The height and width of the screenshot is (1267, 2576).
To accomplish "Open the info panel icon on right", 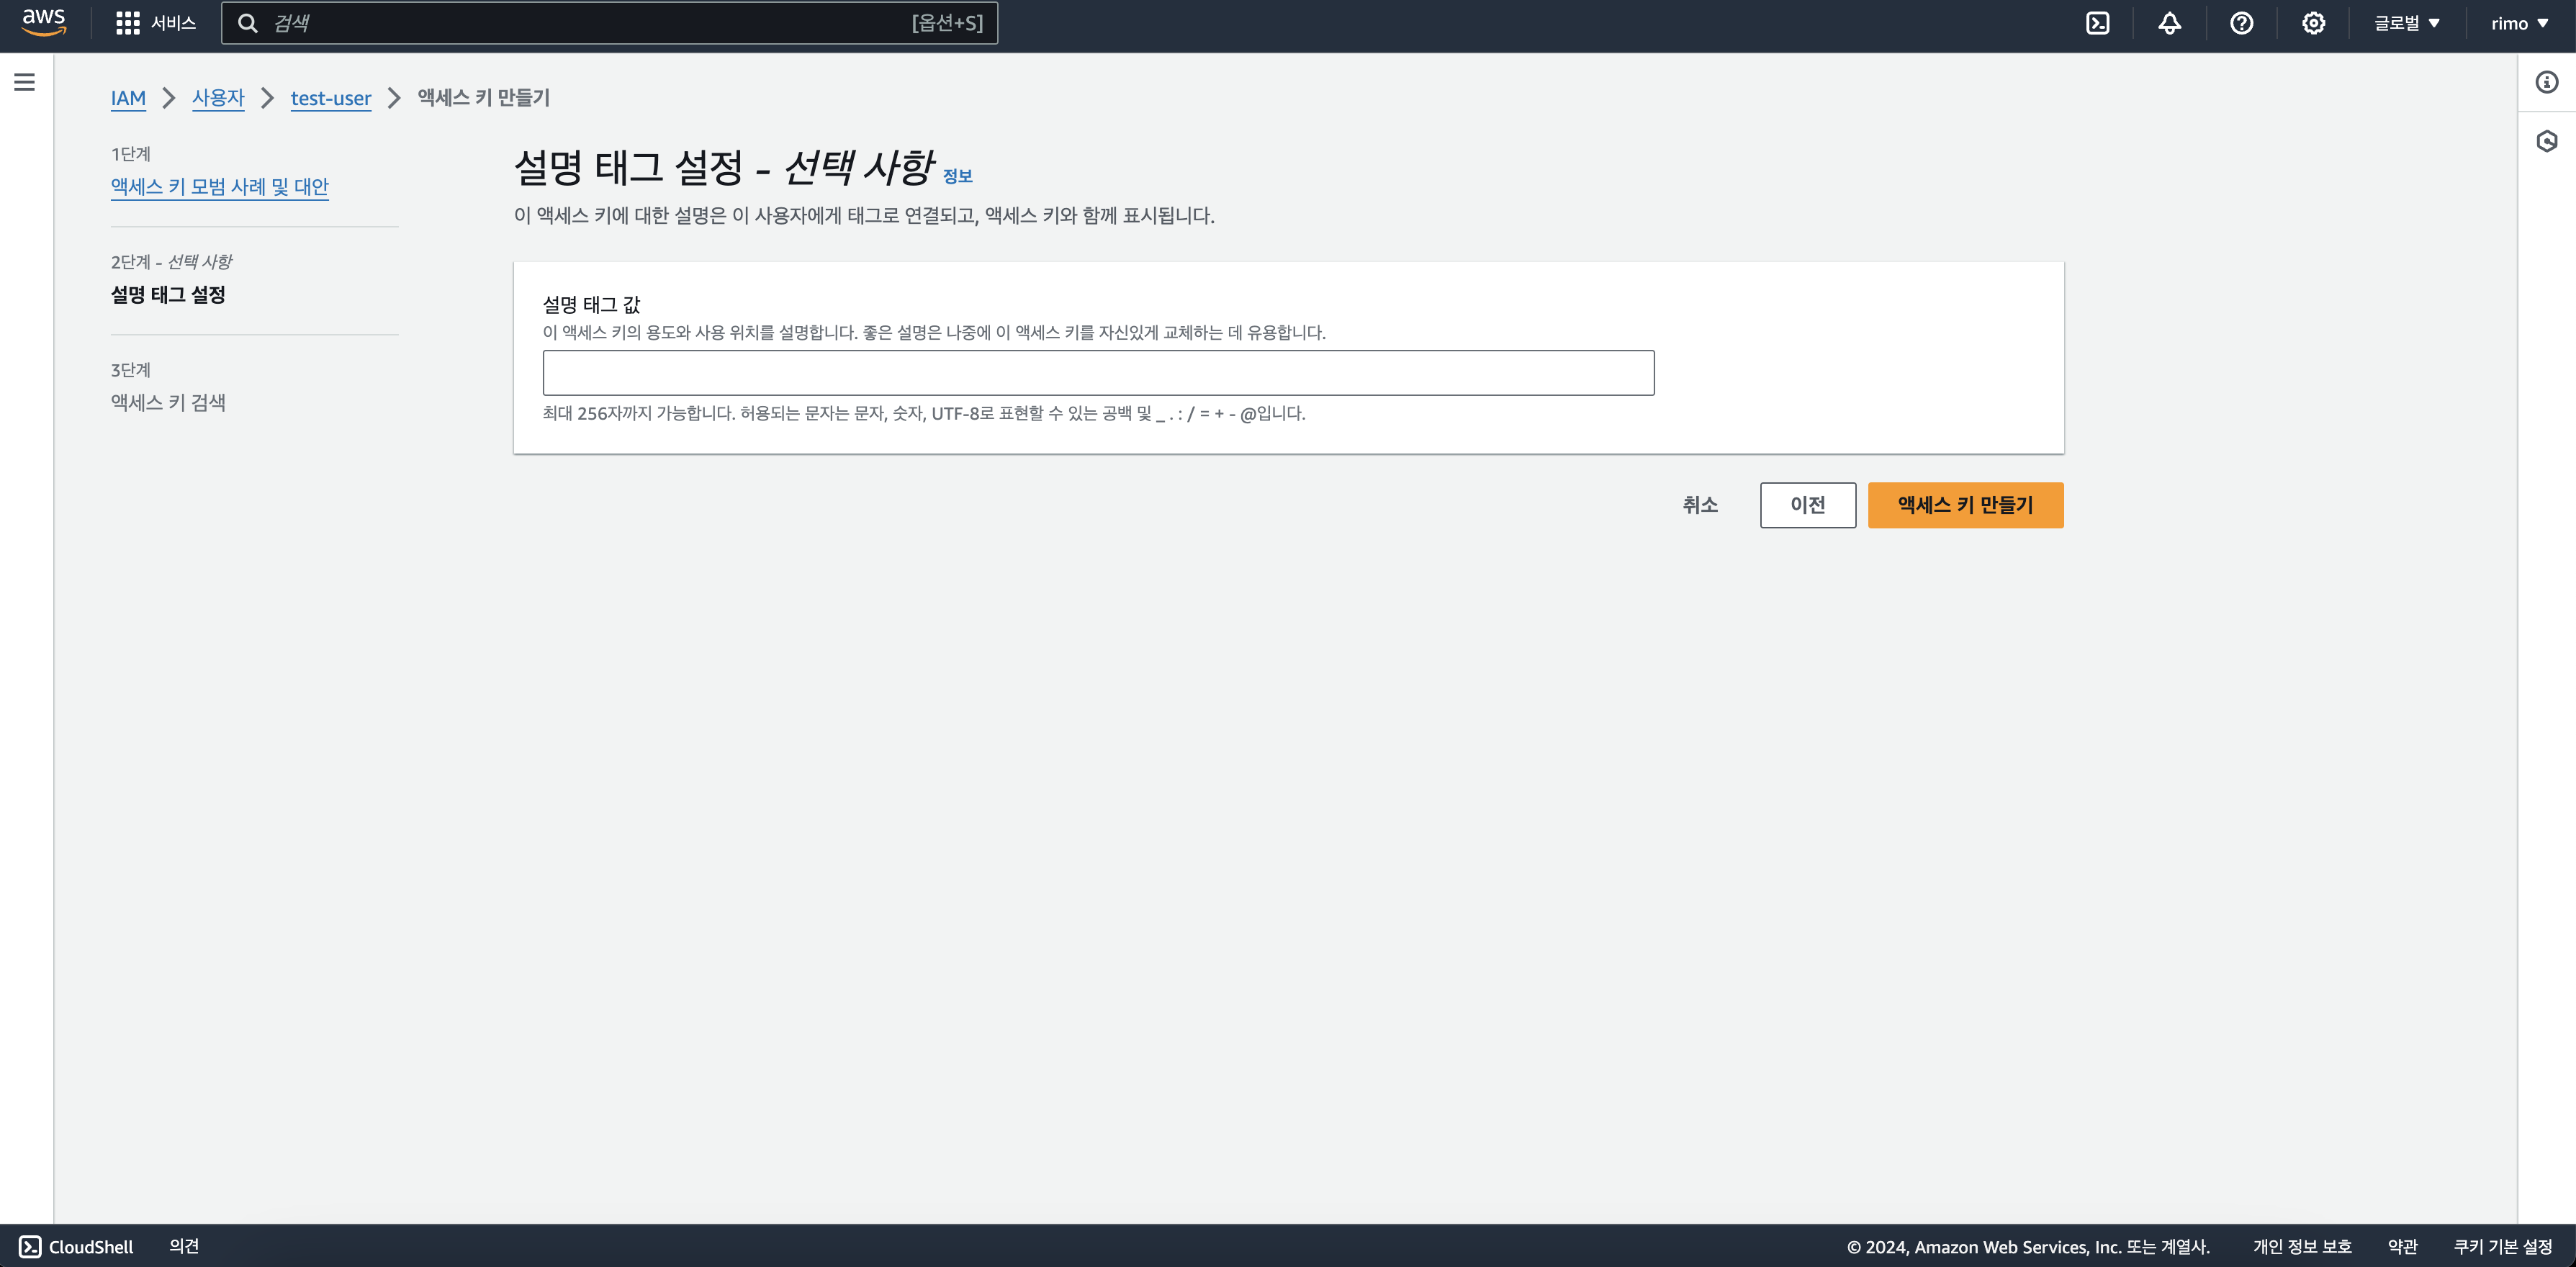I will click(x=2546, y=82).
